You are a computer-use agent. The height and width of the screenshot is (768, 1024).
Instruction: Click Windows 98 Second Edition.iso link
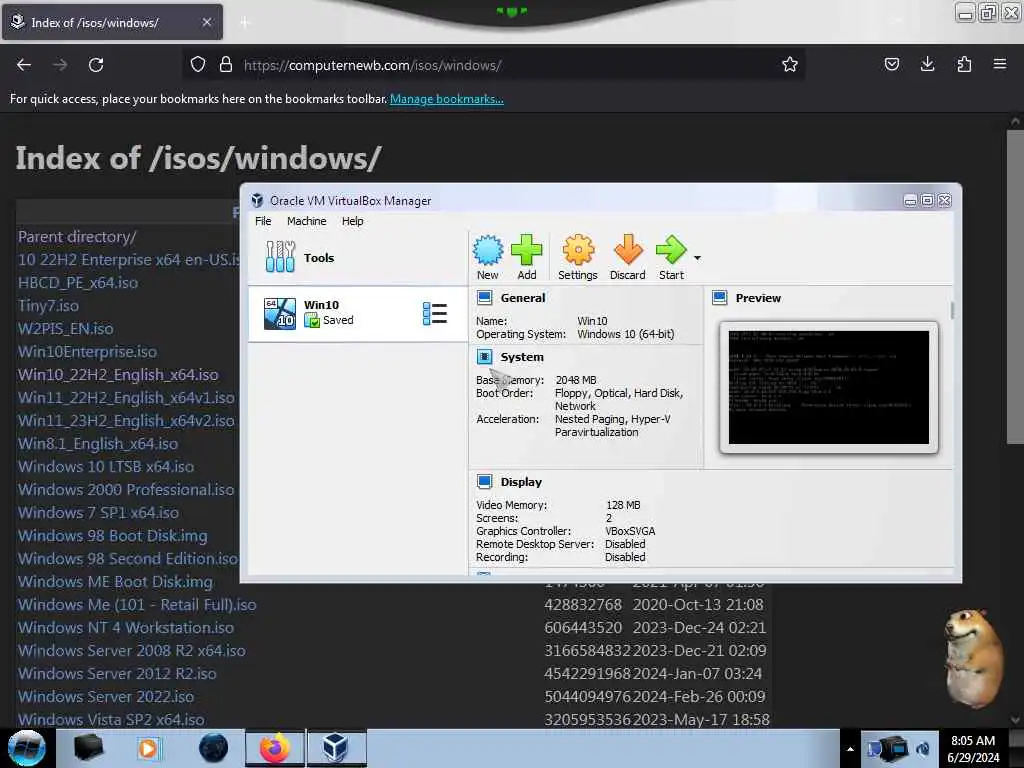pos(128,559)
